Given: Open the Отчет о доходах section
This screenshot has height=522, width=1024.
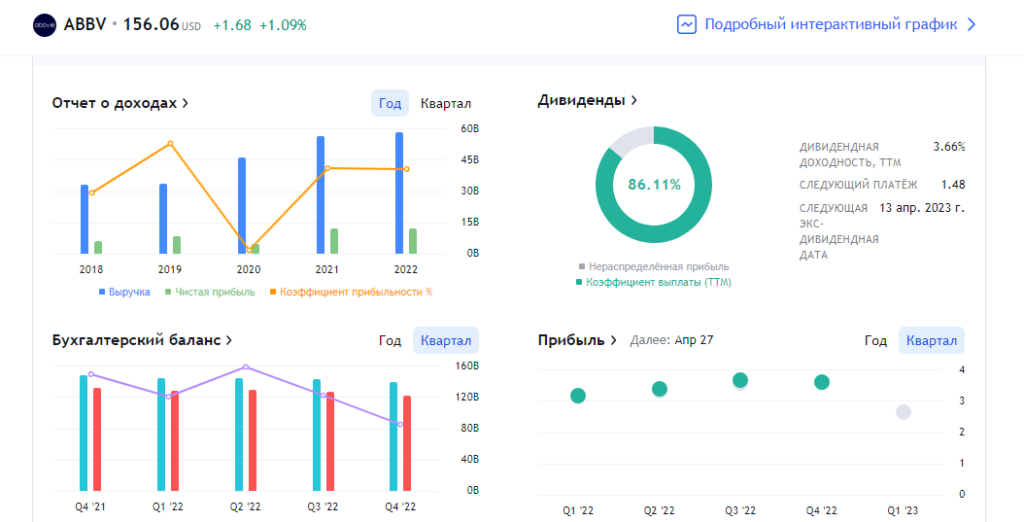Looking at the screenshot, I should pos(120,103).
